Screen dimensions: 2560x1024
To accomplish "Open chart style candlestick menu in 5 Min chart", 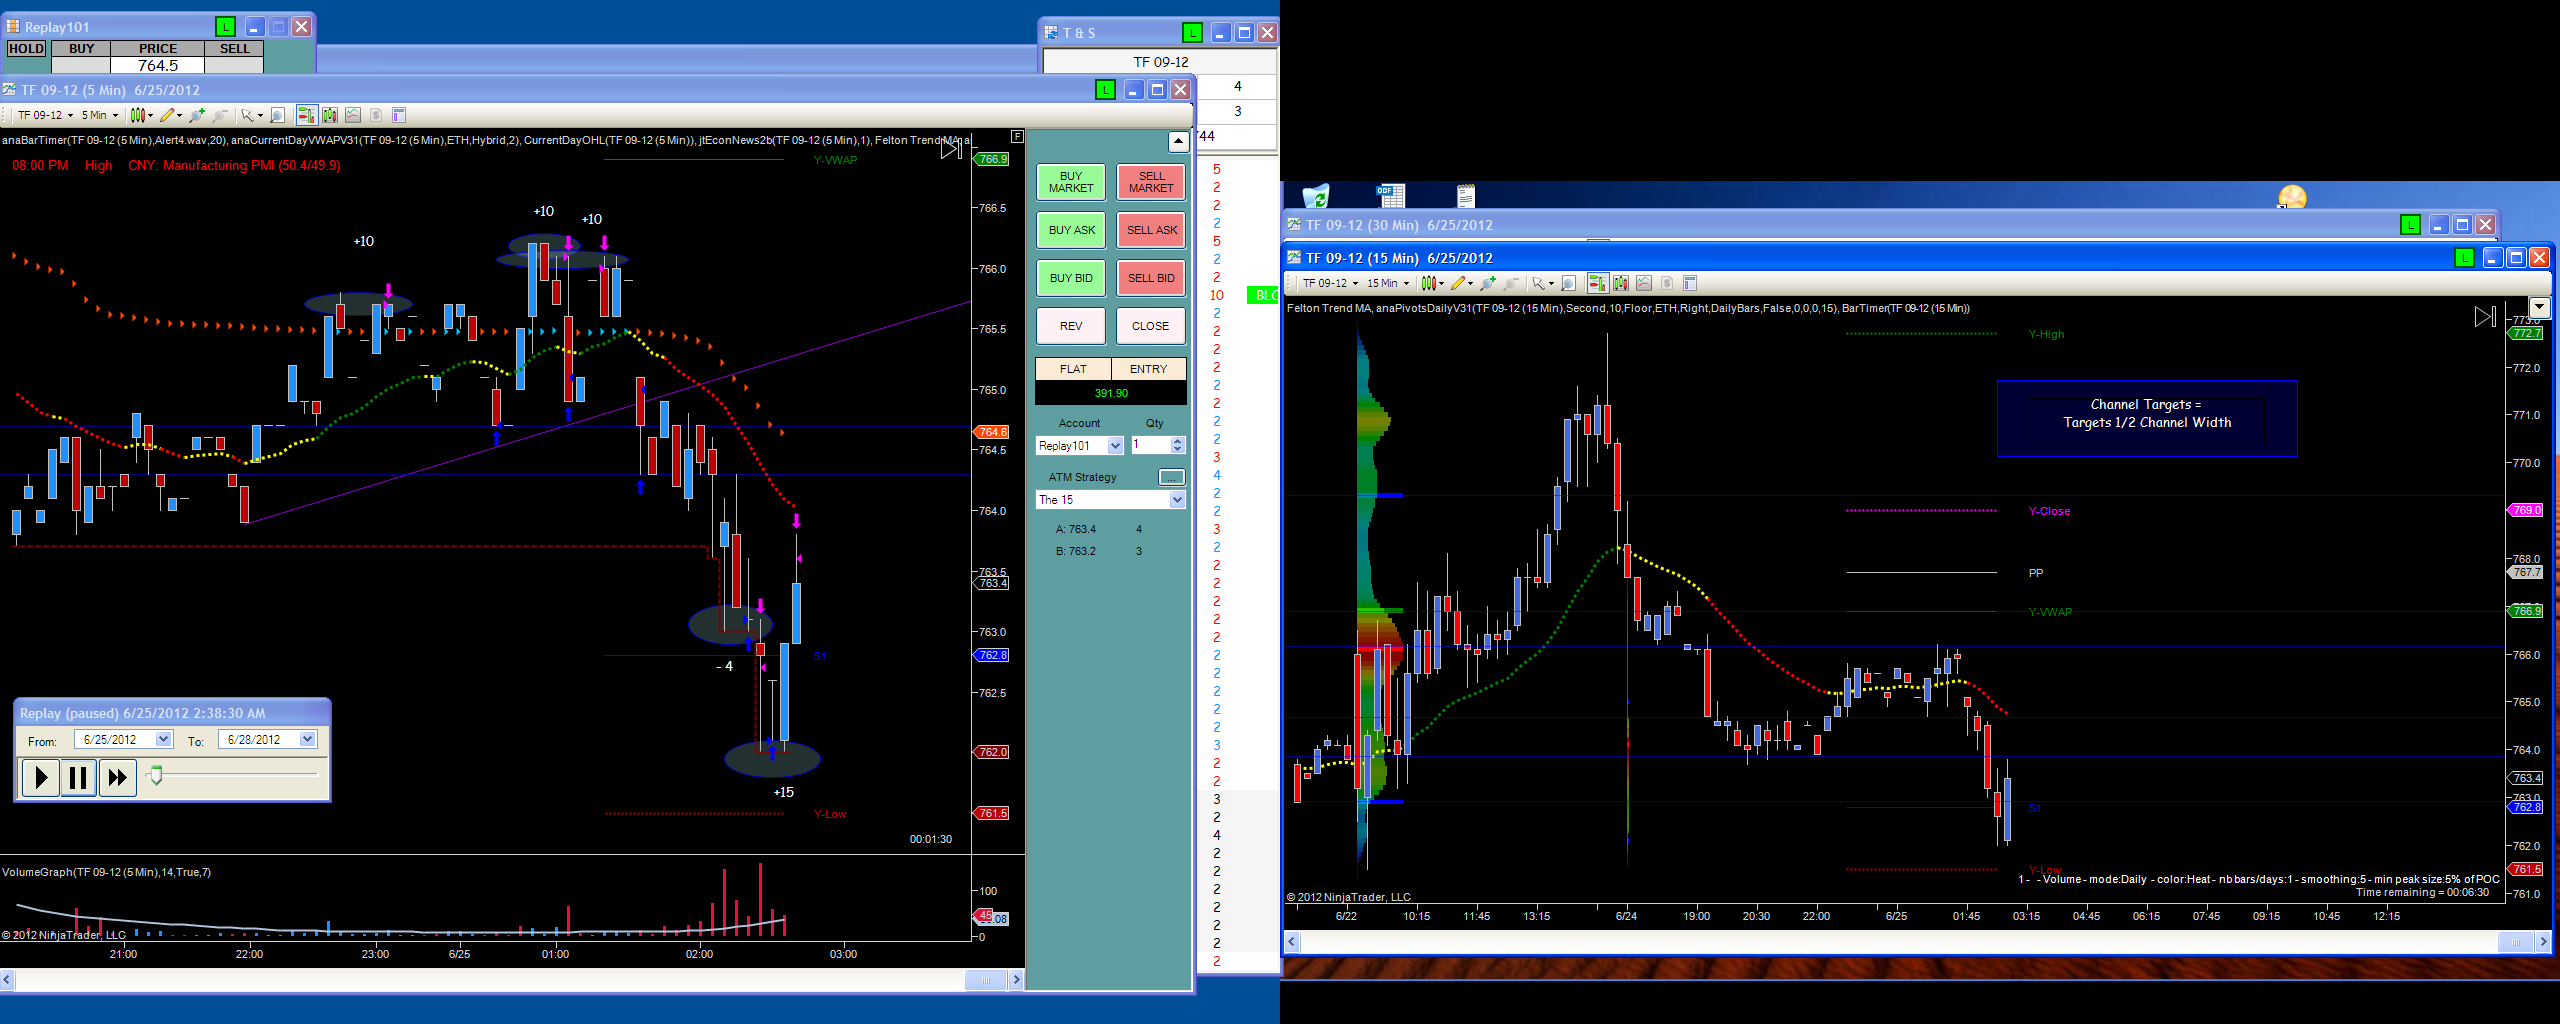I will click(x=141, y=115).
